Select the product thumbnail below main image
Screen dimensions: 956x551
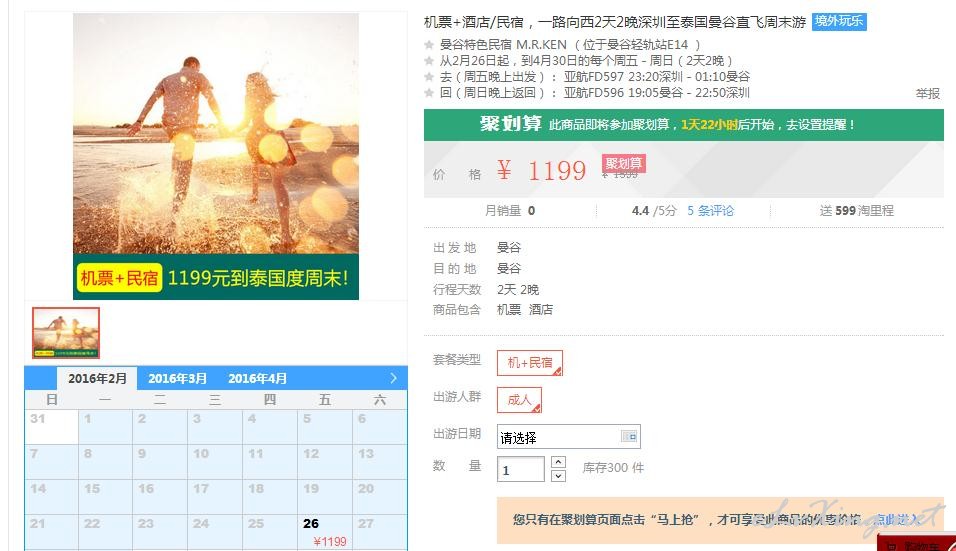pos(66,333)
